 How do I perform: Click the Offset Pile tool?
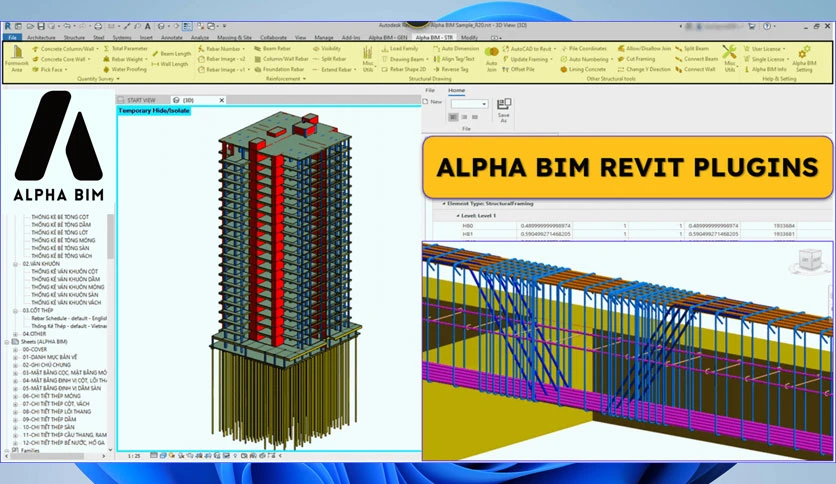(x=518, y=69)
